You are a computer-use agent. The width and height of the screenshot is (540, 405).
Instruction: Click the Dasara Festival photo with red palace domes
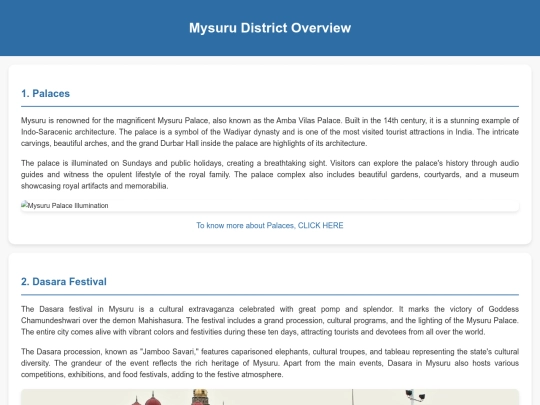coord(270,397)
